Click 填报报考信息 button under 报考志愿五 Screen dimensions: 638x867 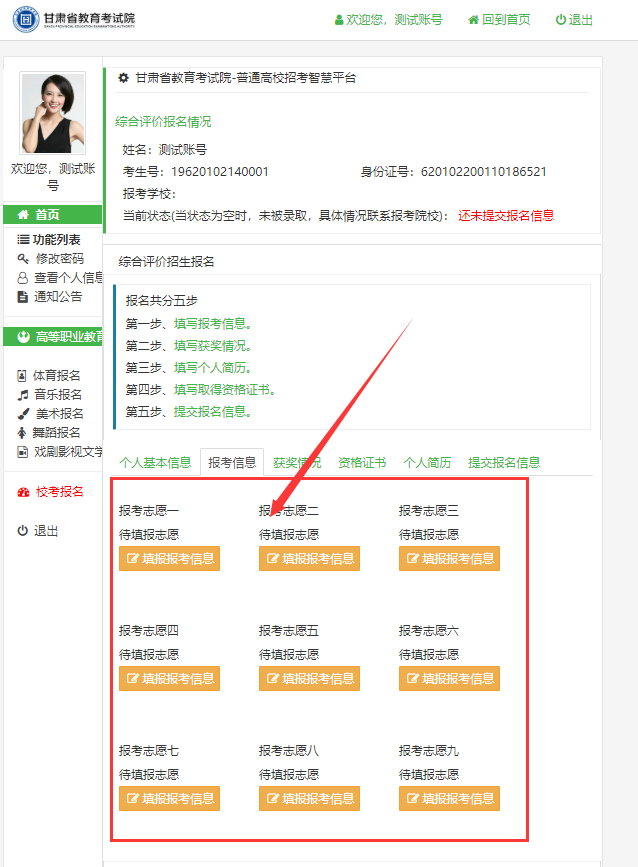coord(309,679)
